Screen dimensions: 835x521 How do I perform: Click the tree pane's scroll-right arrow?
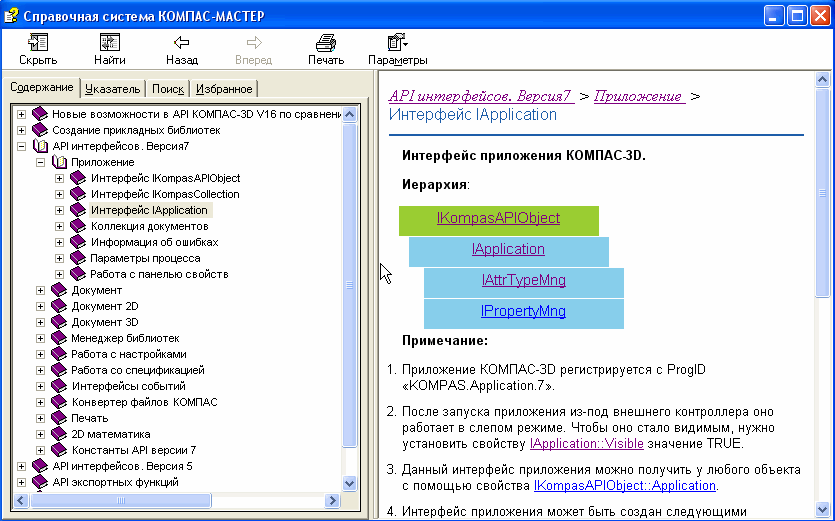[332, 500]
